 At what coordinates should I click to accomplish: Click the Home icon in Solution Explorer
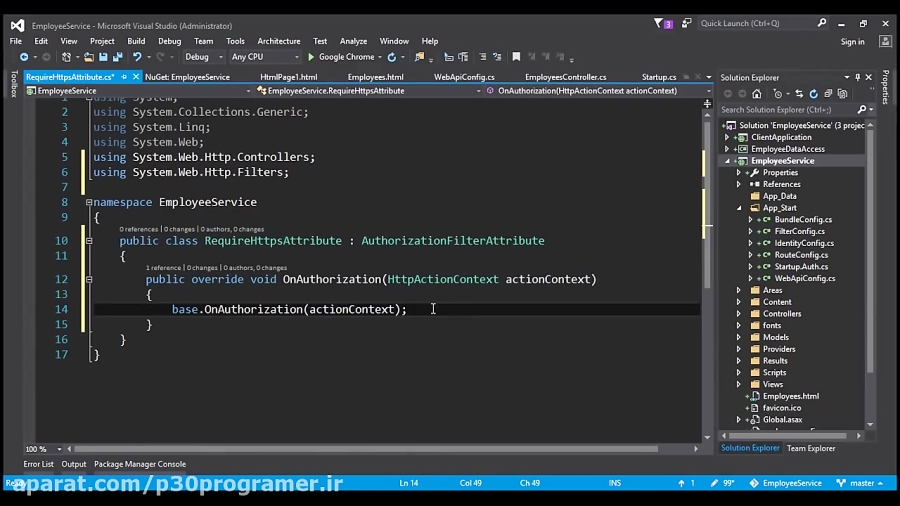click(x=757, y=94)
